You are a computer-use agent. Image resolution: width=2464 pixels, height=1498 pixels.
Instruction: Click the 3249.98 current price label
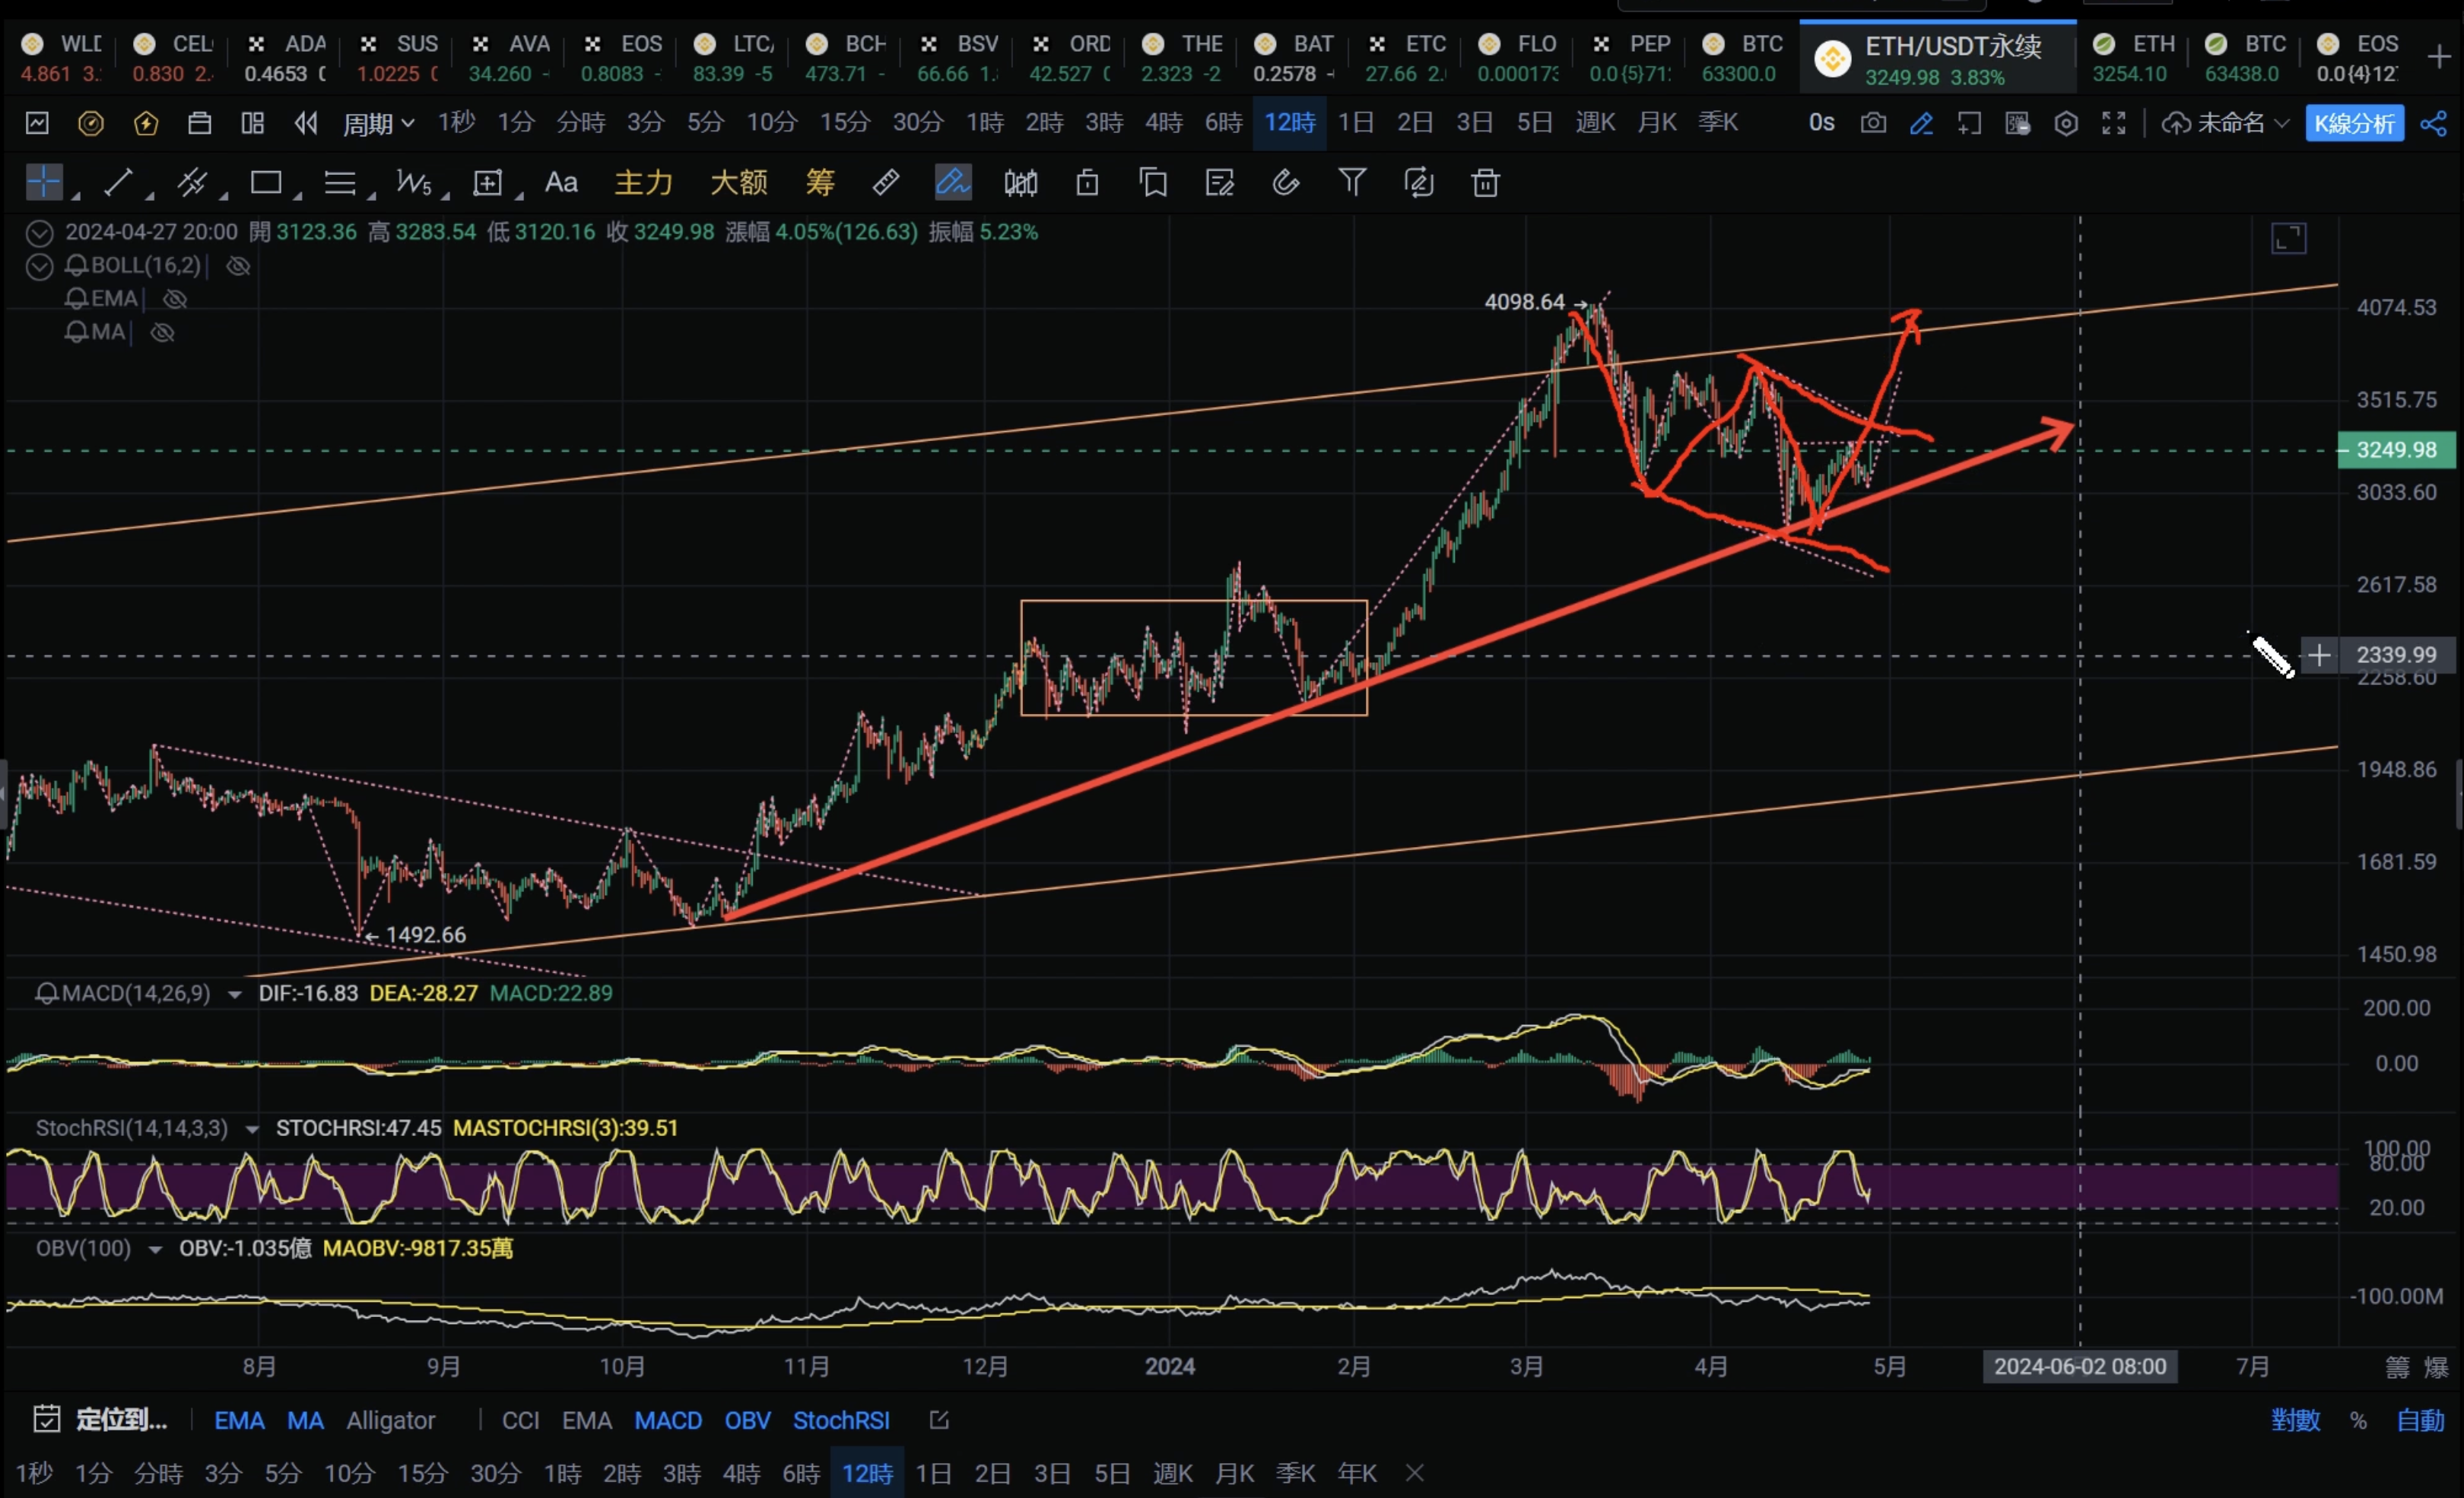2396,450
